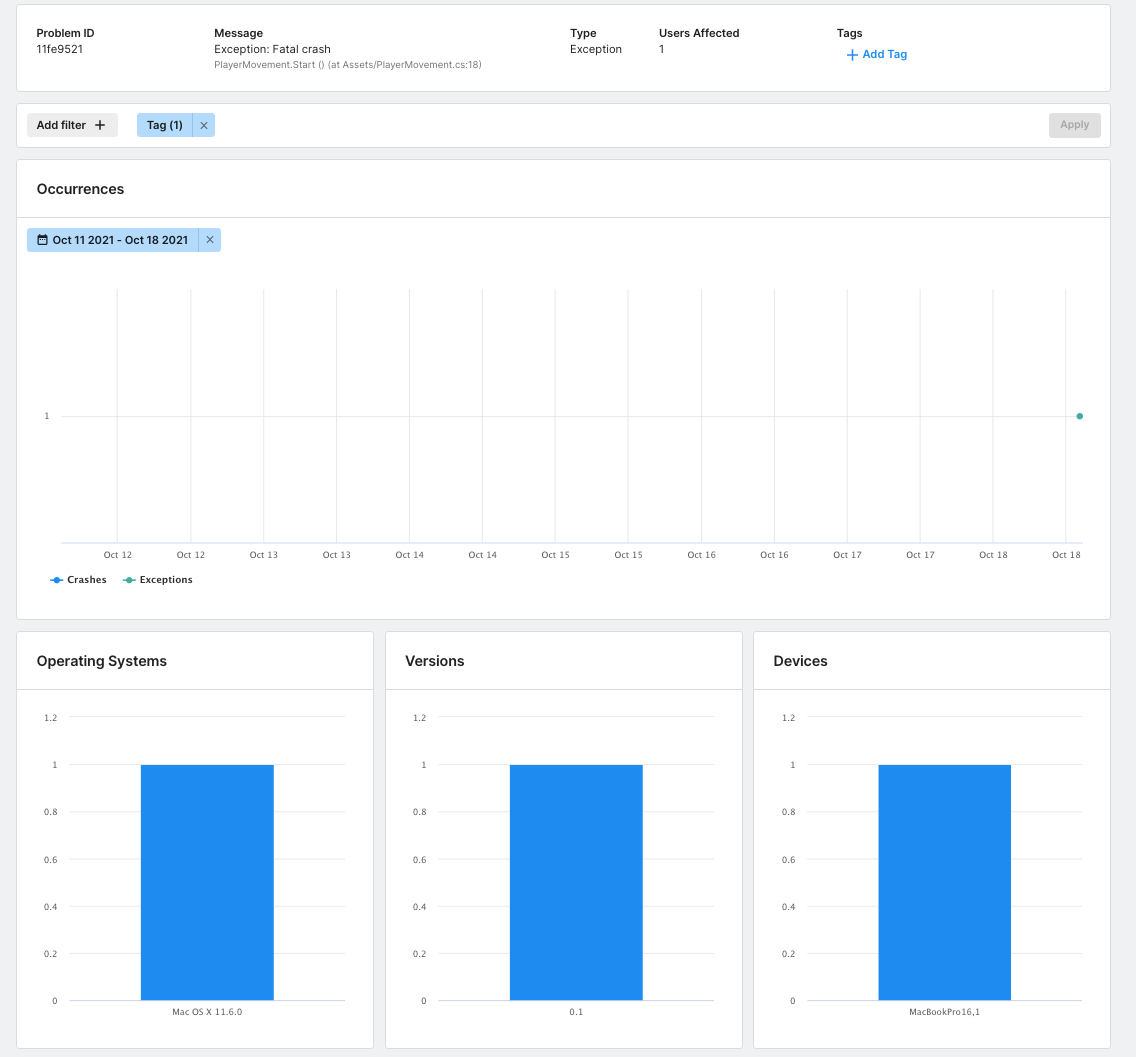Click the exception data point on Oct 18
The width and height of the screenshot is (1136, 1057).
pyautogui.click(x=1079, y=416)
